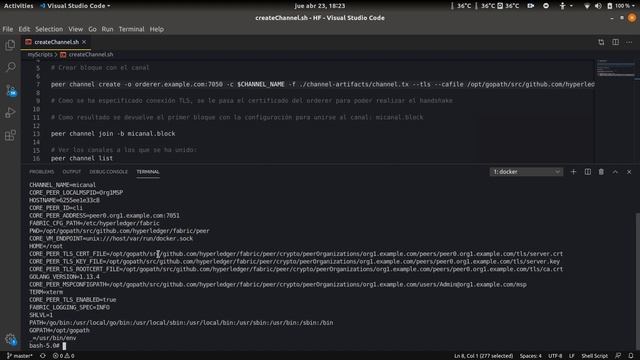Click the screen recording indicator icon
This screenshot has height=360, width=640.
(531, 6)
